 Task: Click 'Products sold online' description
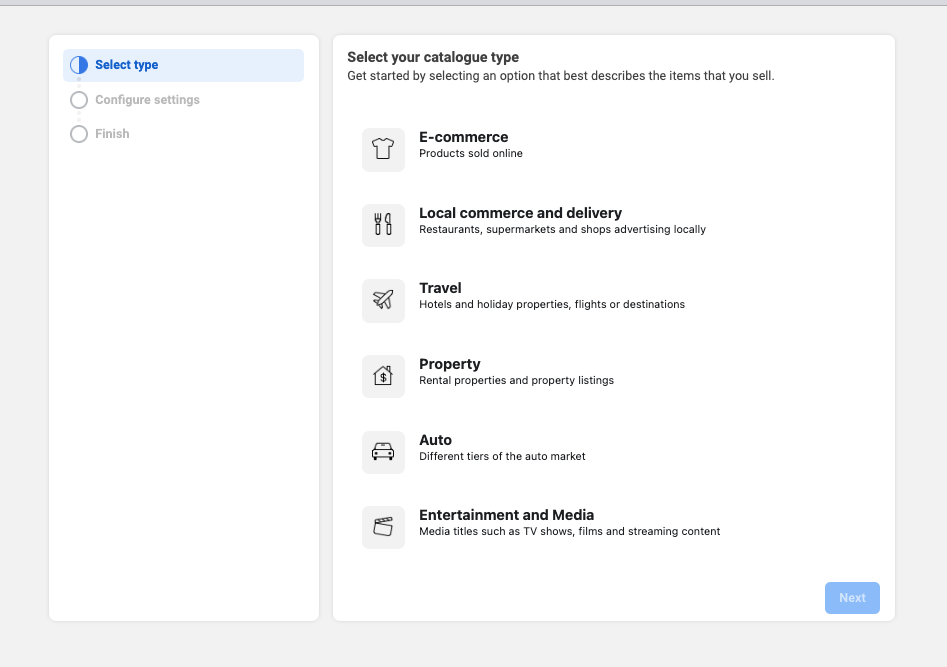(x=470, y=154)
